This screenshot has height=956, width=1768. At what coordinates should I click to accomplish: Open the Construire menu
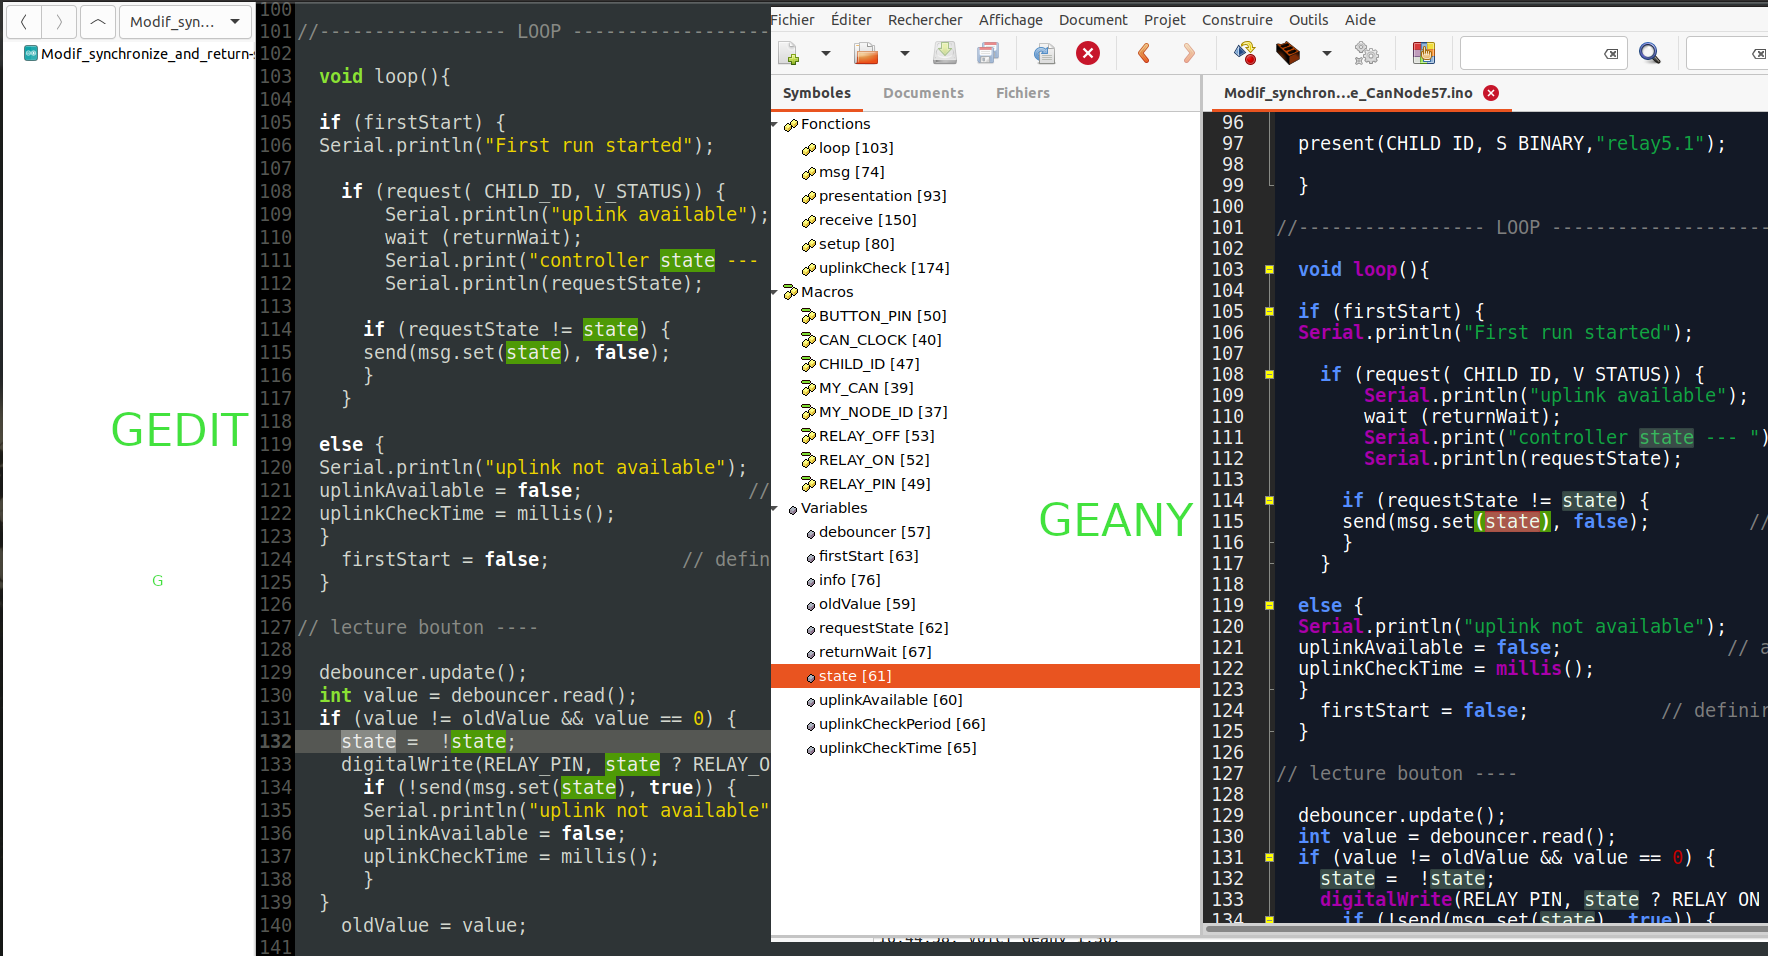tap(1237, 20)
